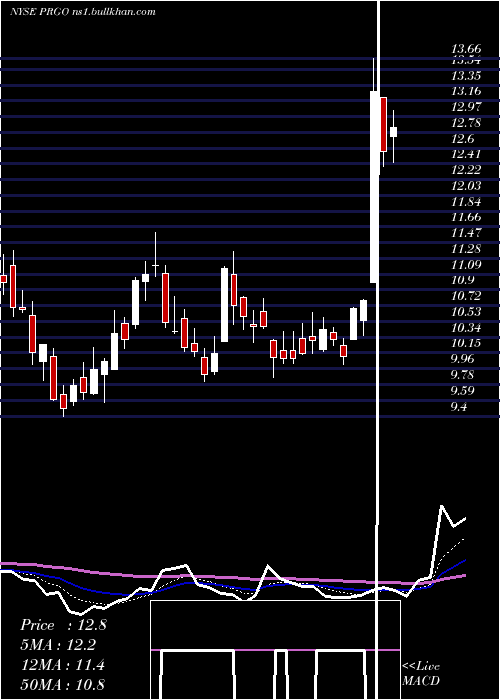This screenshot has height=700, width=500.
Task: Click the 10.9 price axis label
Action: pyautogui.click(x=462, y=280)
